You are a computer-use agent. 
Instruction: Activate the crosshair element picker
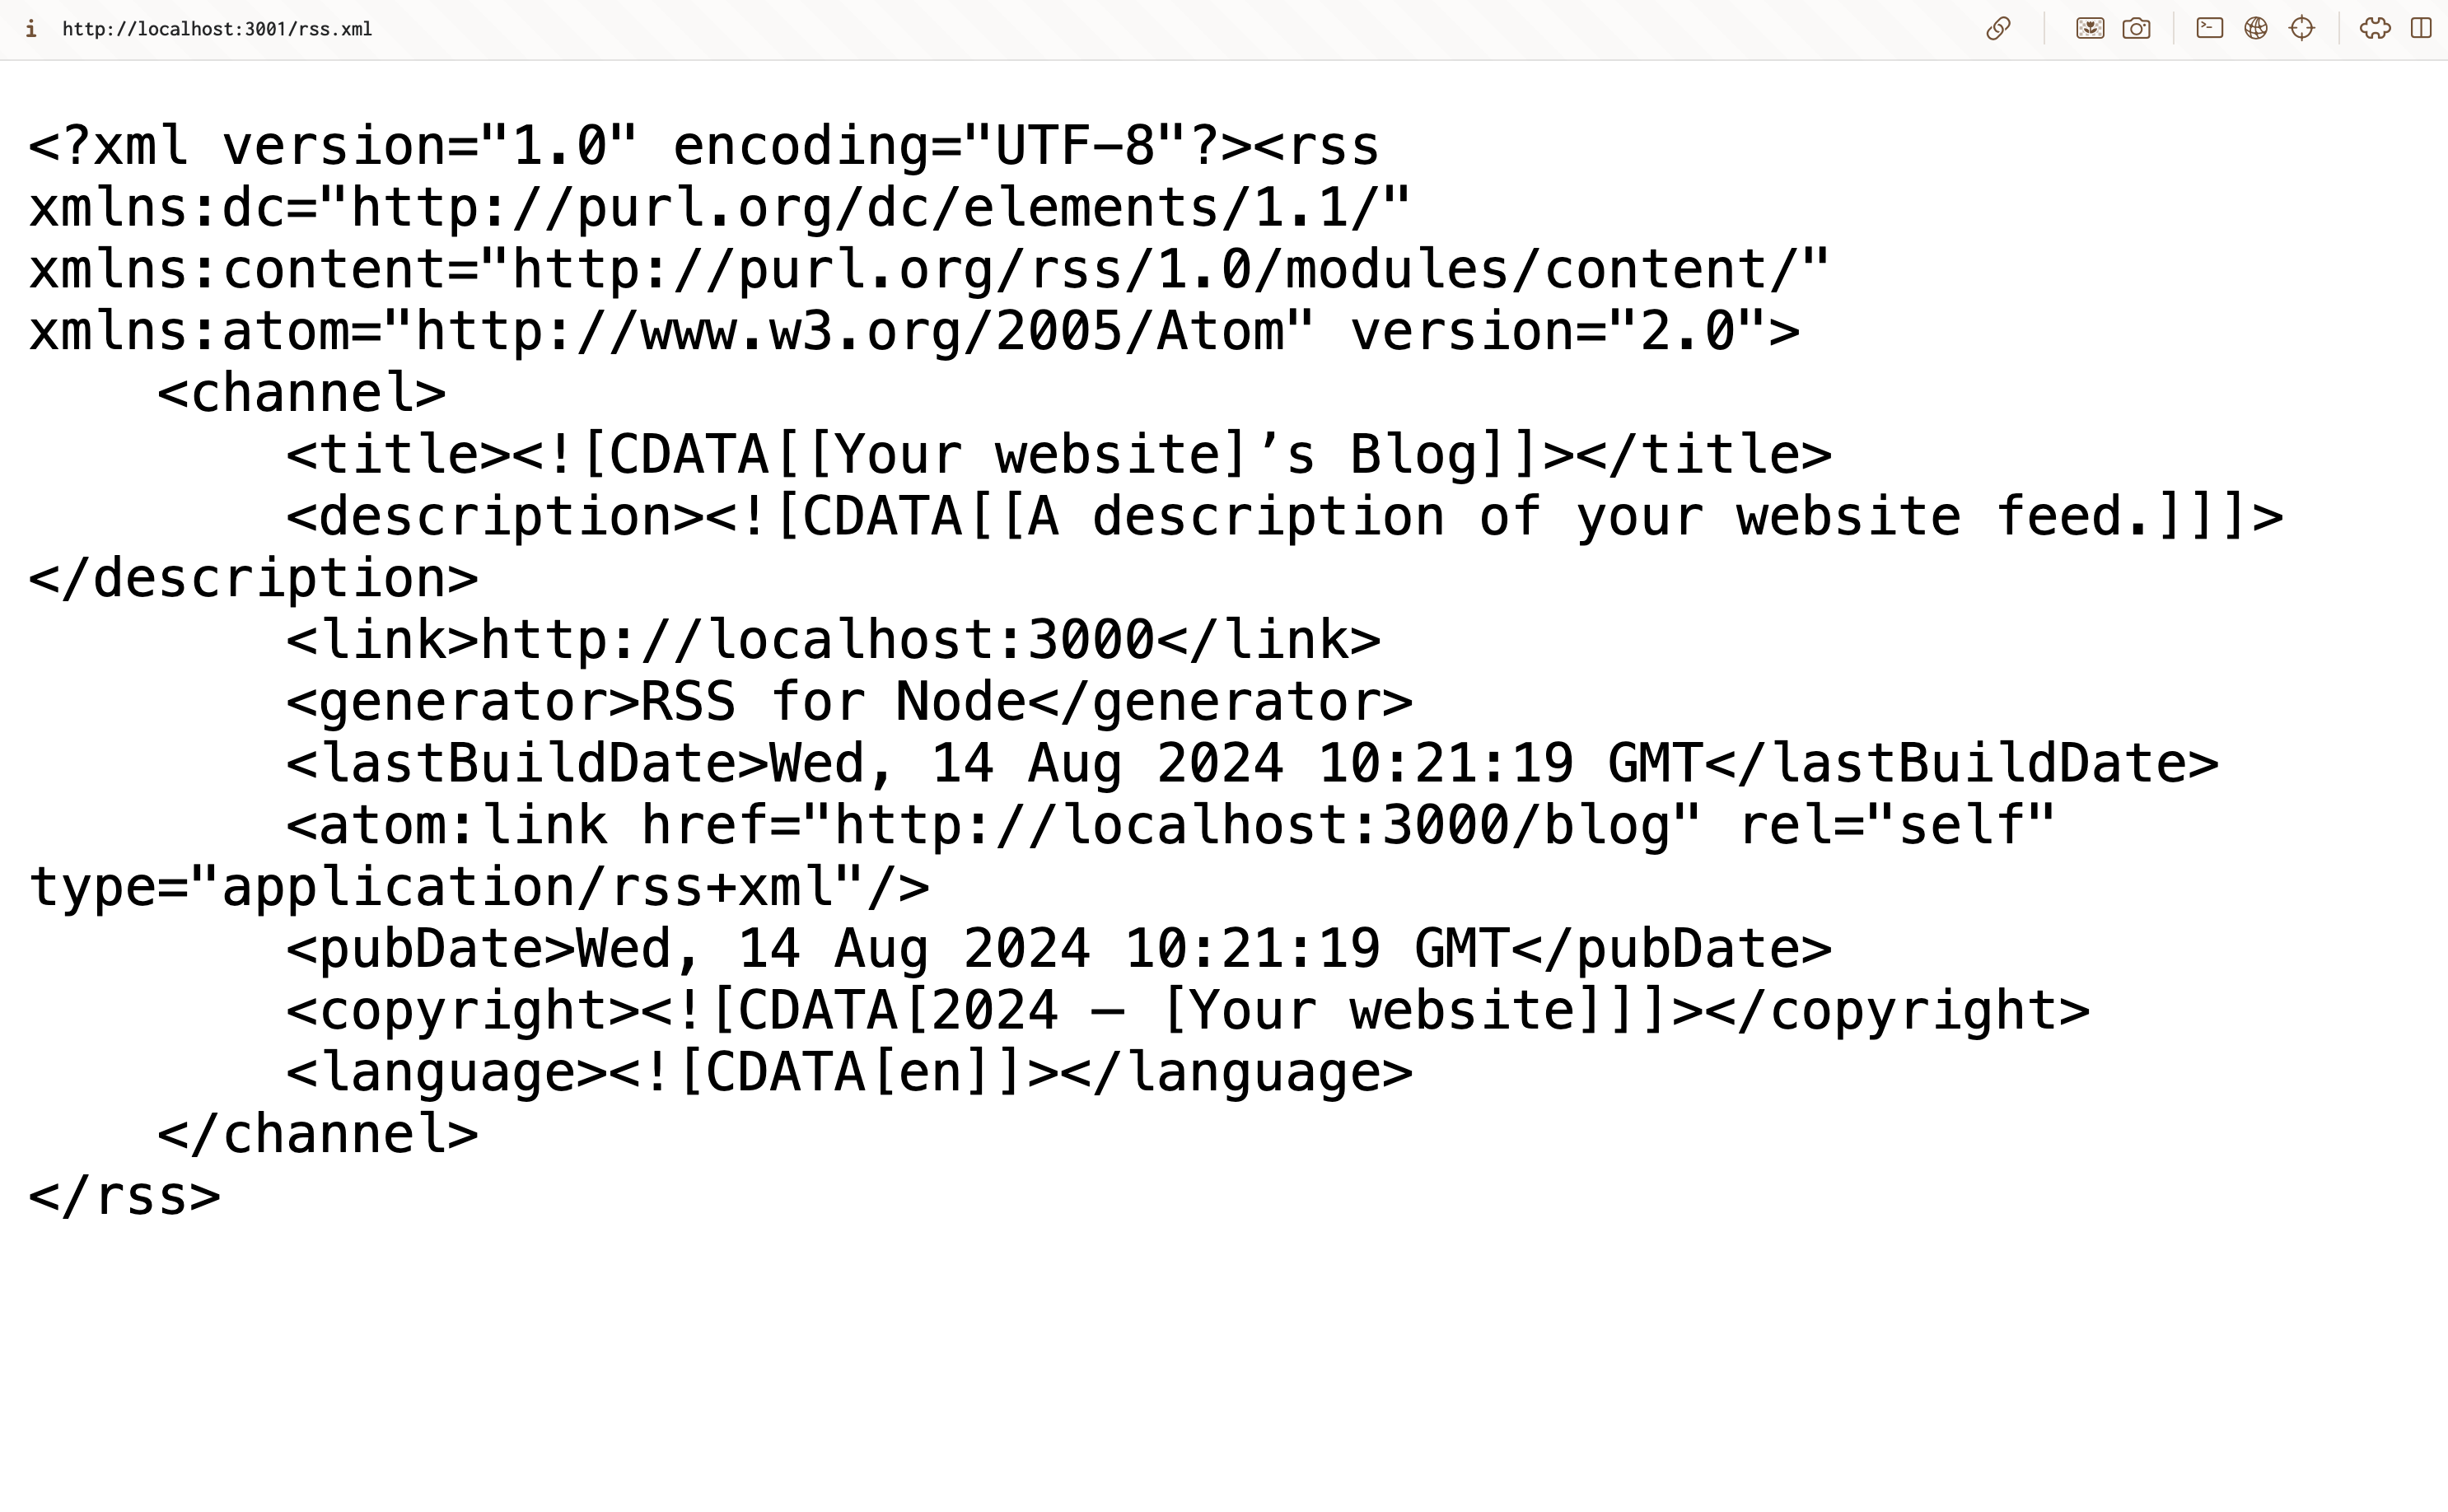click(2302, 29)
